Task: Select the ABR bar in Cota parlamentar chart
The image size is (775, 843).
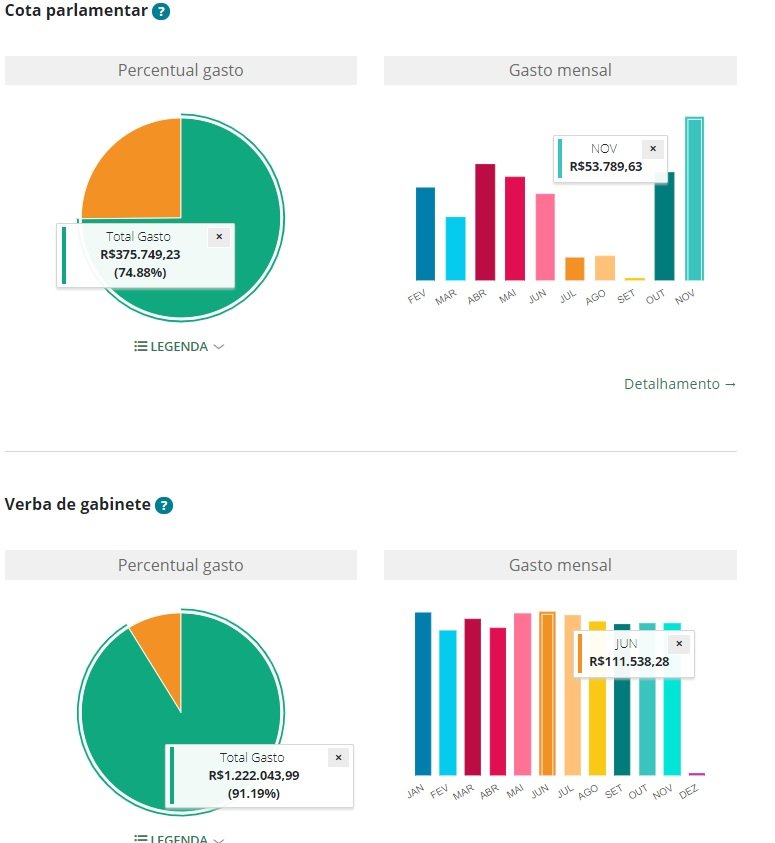Action: coord(485,222)
